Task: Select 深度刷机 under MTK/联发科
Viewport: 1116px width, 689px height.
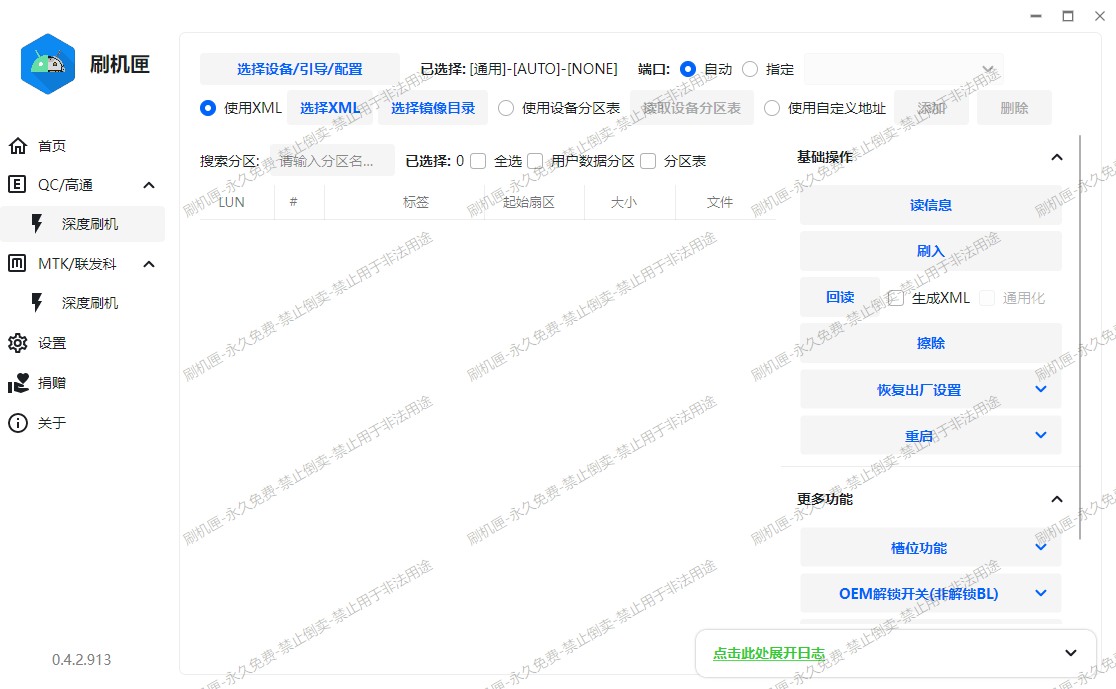Action: [88, 302]
